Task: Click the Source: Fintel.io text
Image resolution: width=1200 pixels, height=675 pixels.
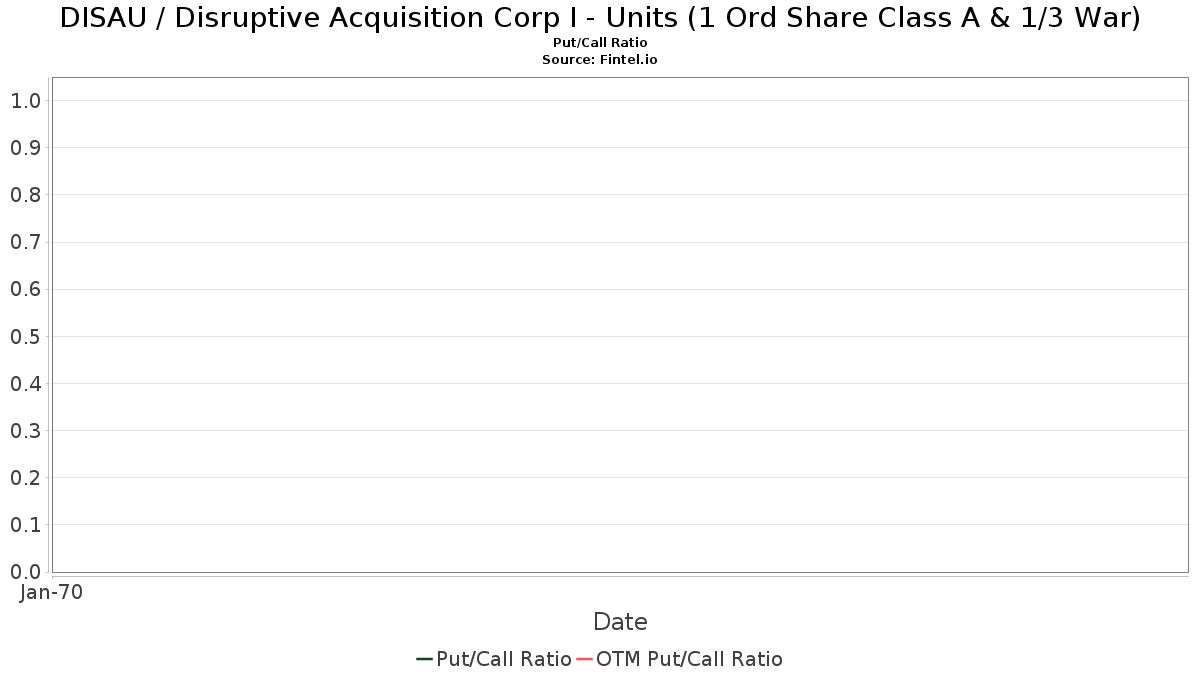Action: (600, 60)
